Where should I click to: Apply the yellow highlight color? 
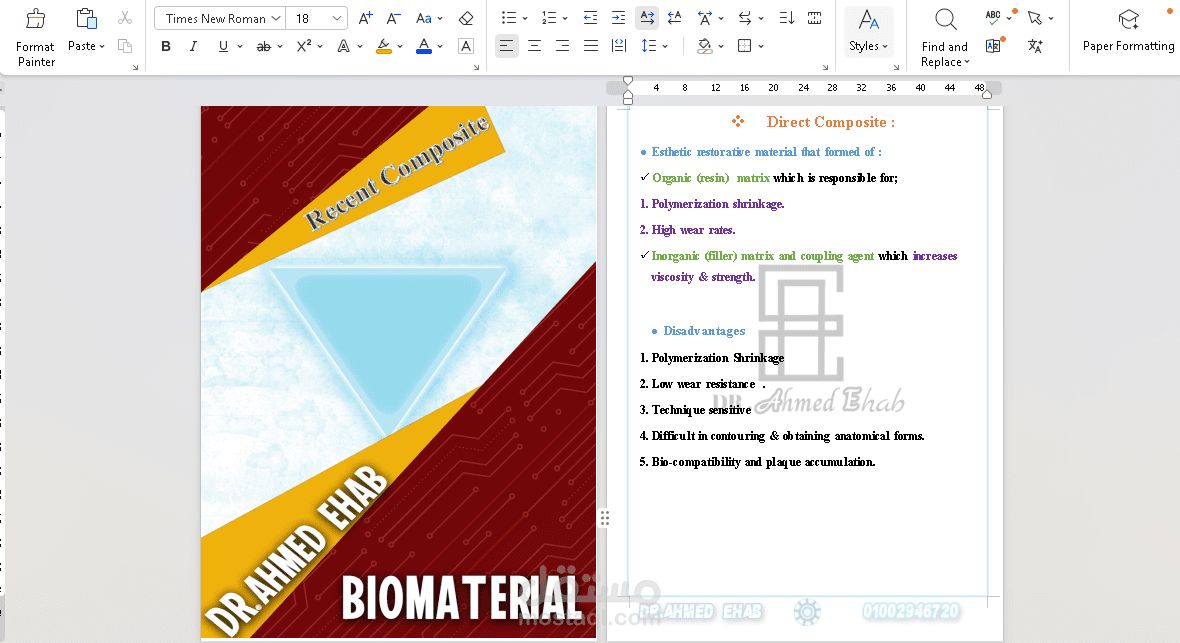[384, 46]
